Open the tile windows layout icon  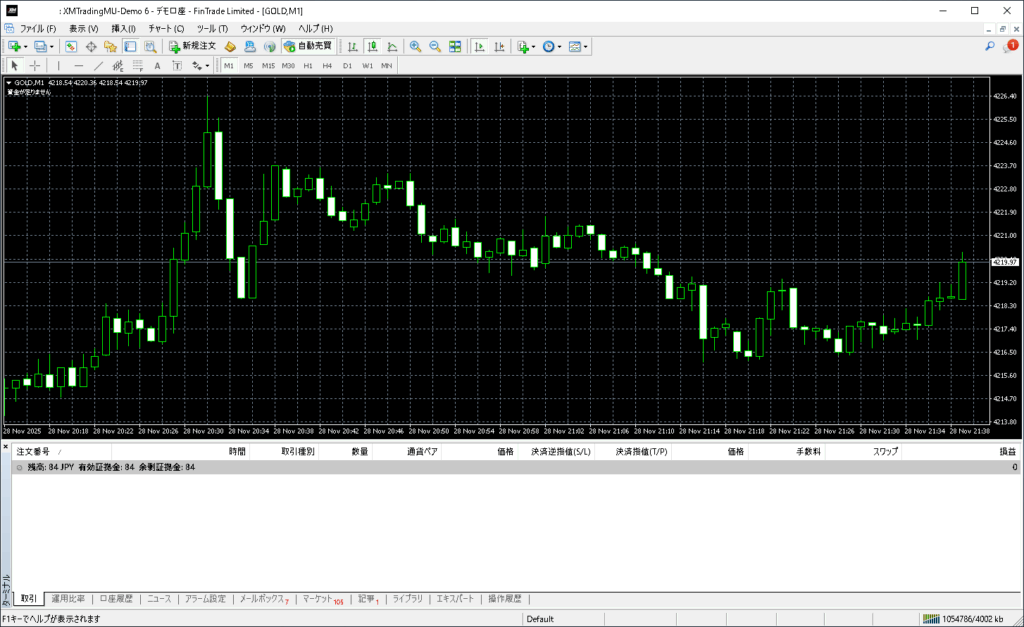pos(455,46)
